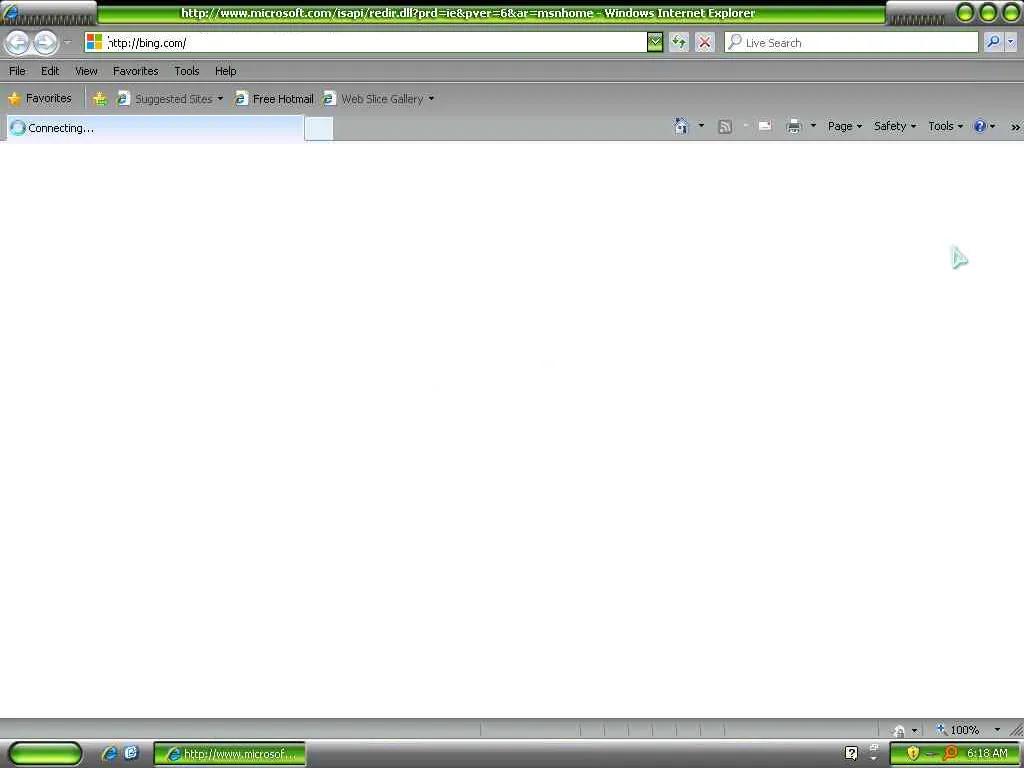Stop loading with the red X icon
Image resolution: width=1024 pixels, height=768 pixels.
click(x=705, y=42)
